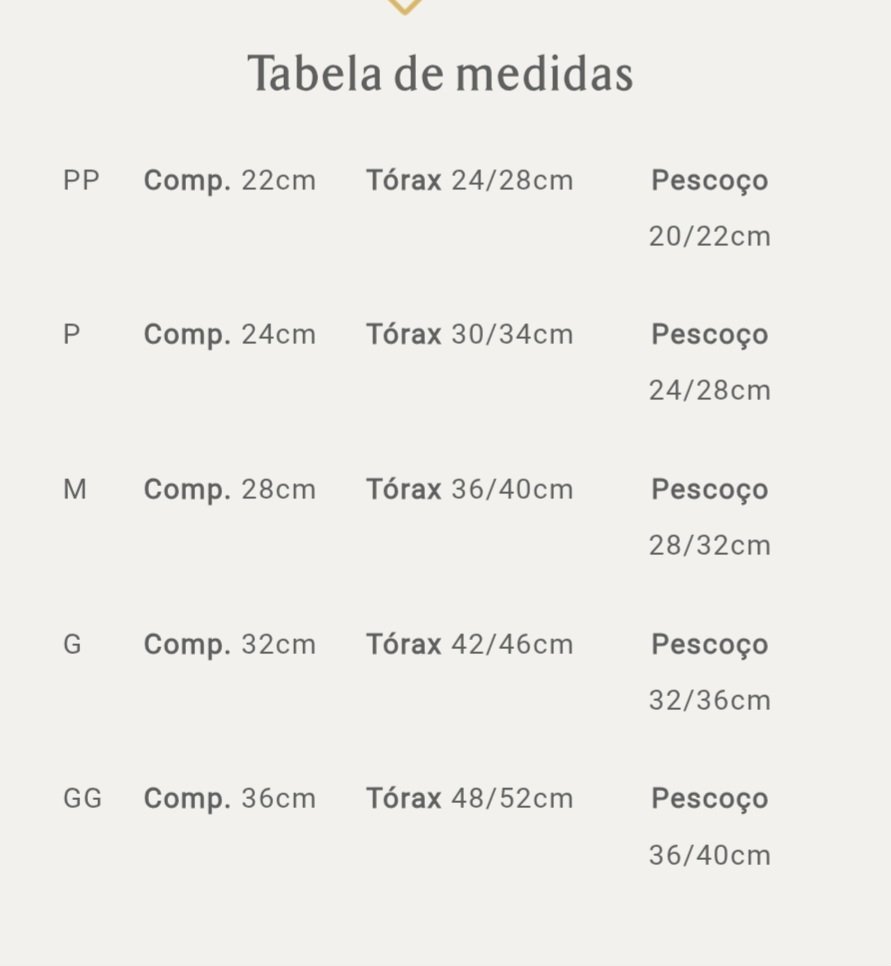Select the PP size label
The image size is (891, 966).
[81, 181]
